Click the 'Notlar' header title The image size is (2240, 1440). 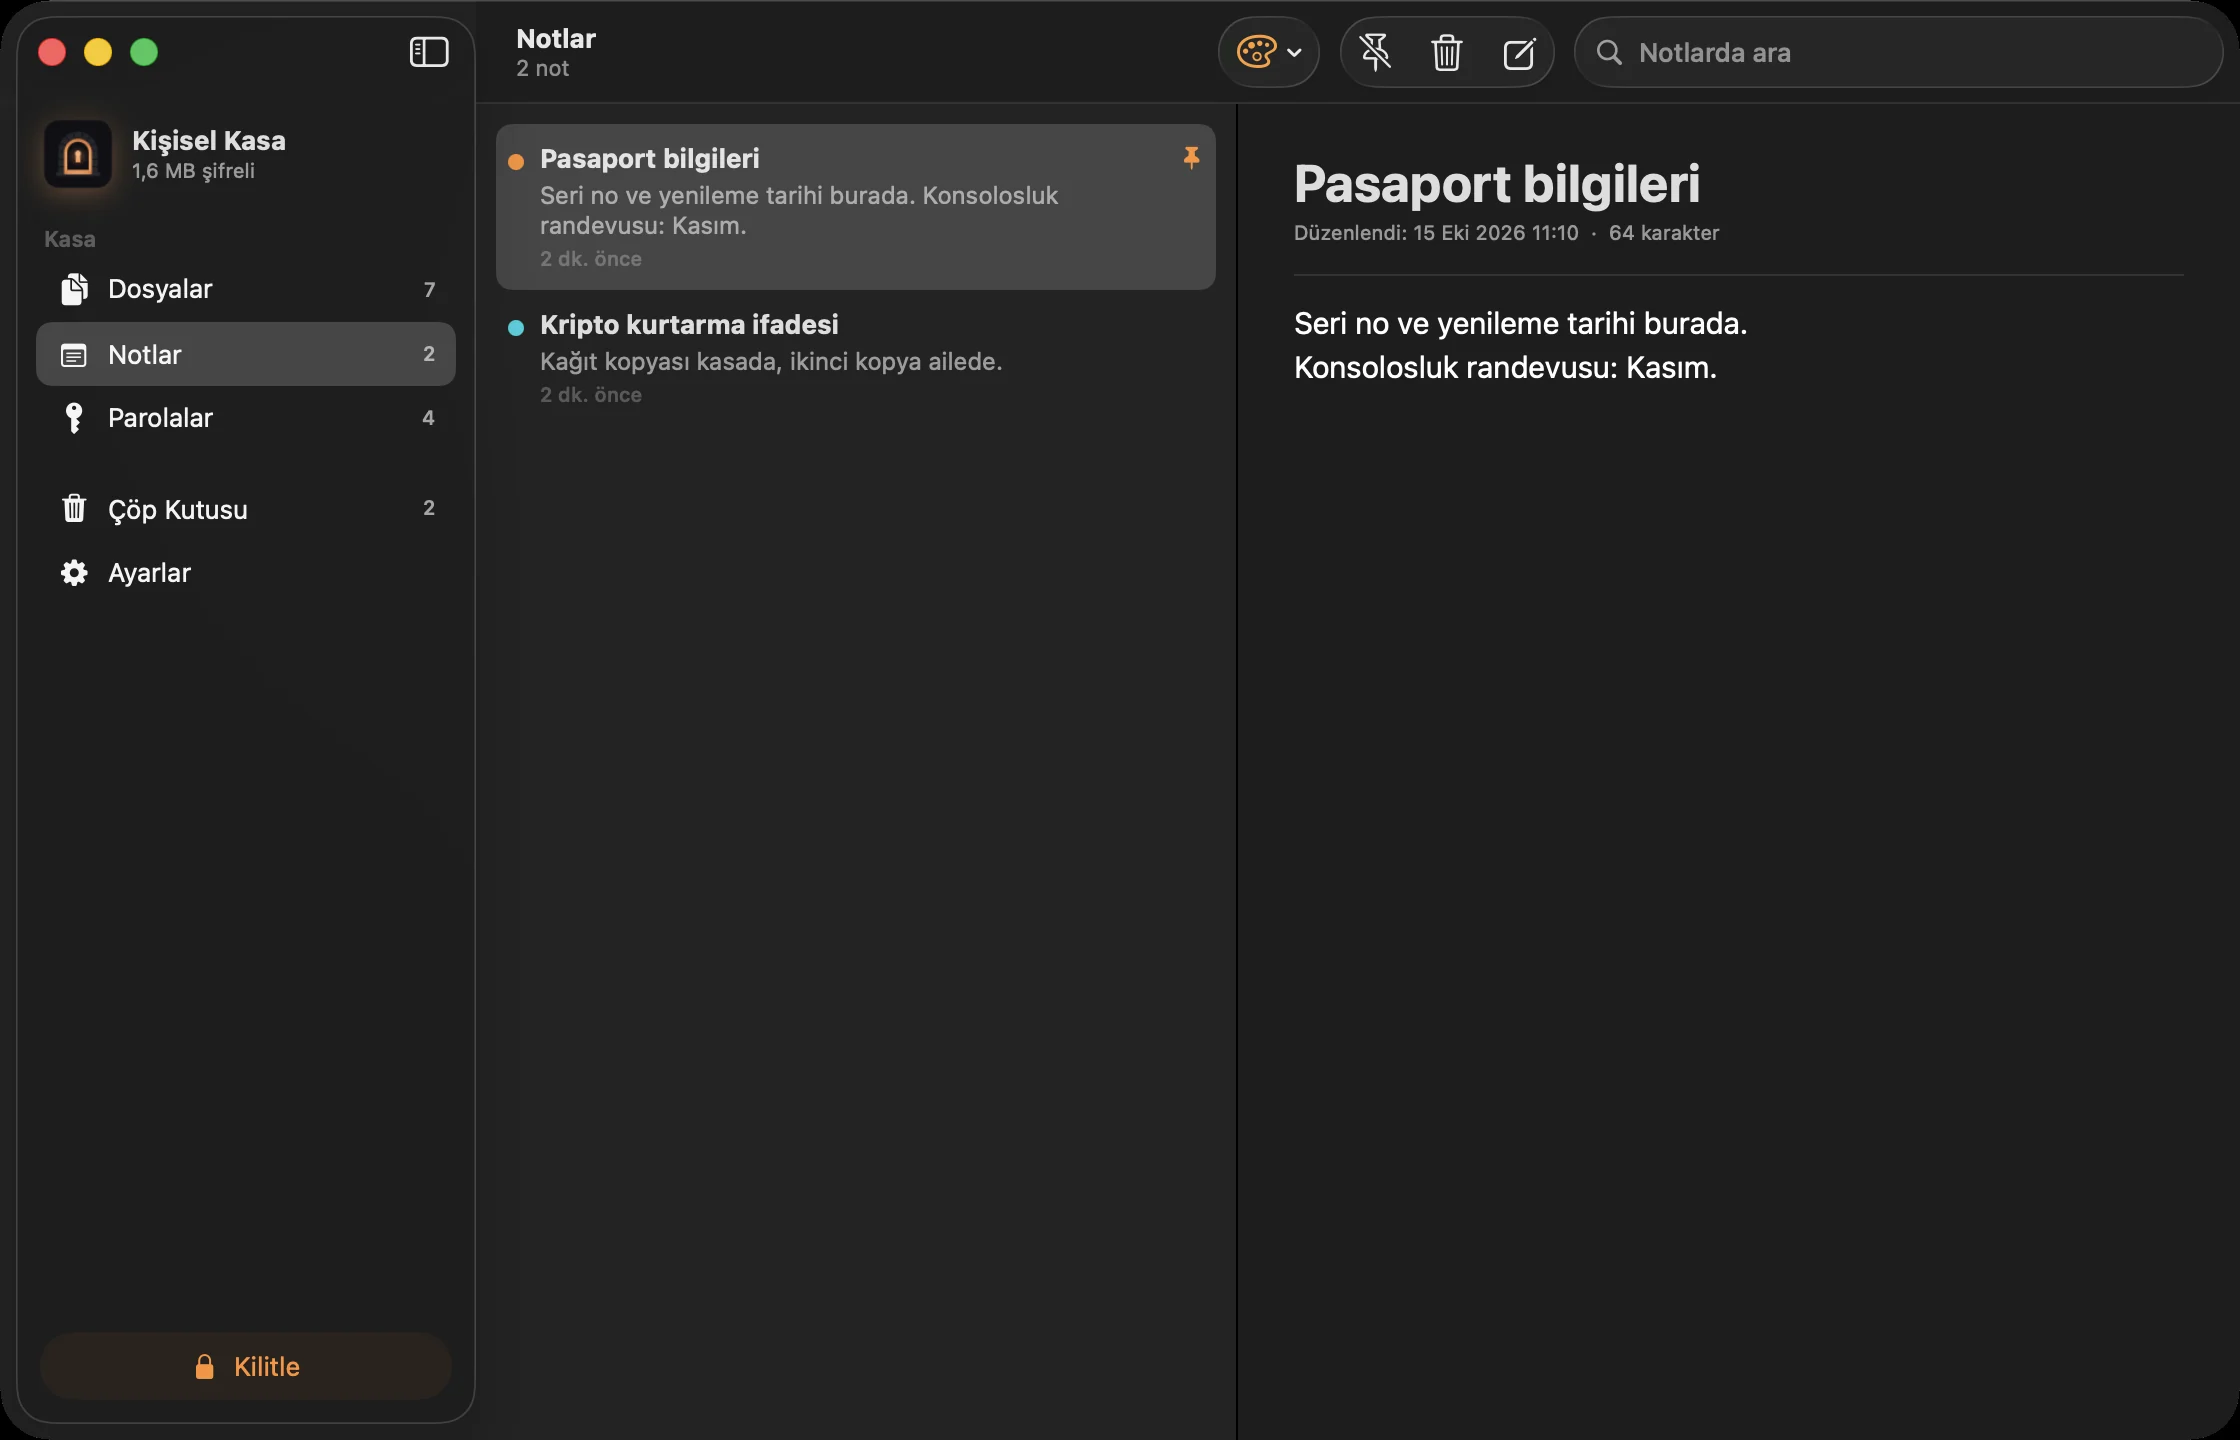[556, 39]
